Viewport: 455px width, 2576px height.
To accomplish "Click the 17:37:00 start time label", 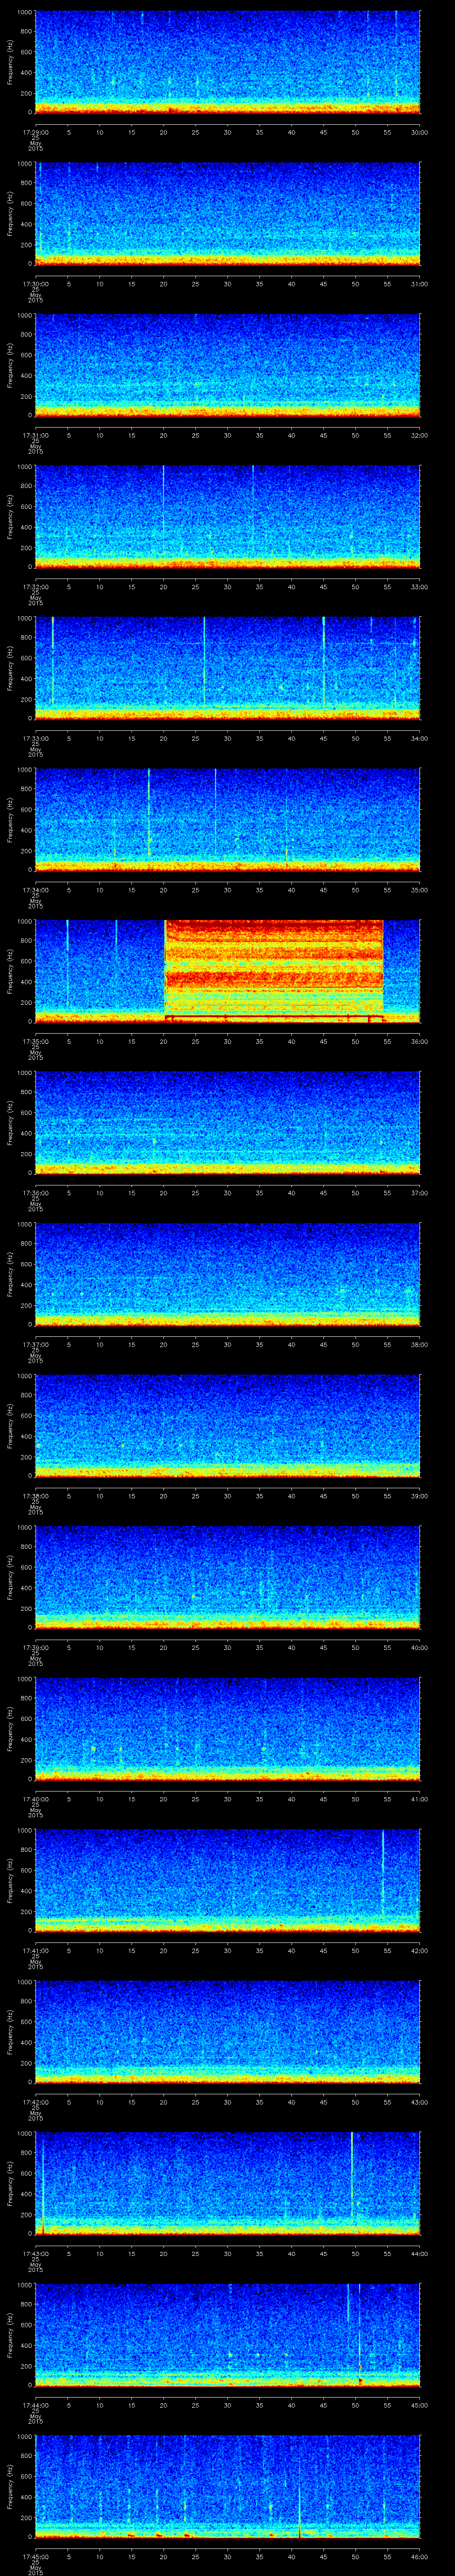I will tap(35, 1344).
